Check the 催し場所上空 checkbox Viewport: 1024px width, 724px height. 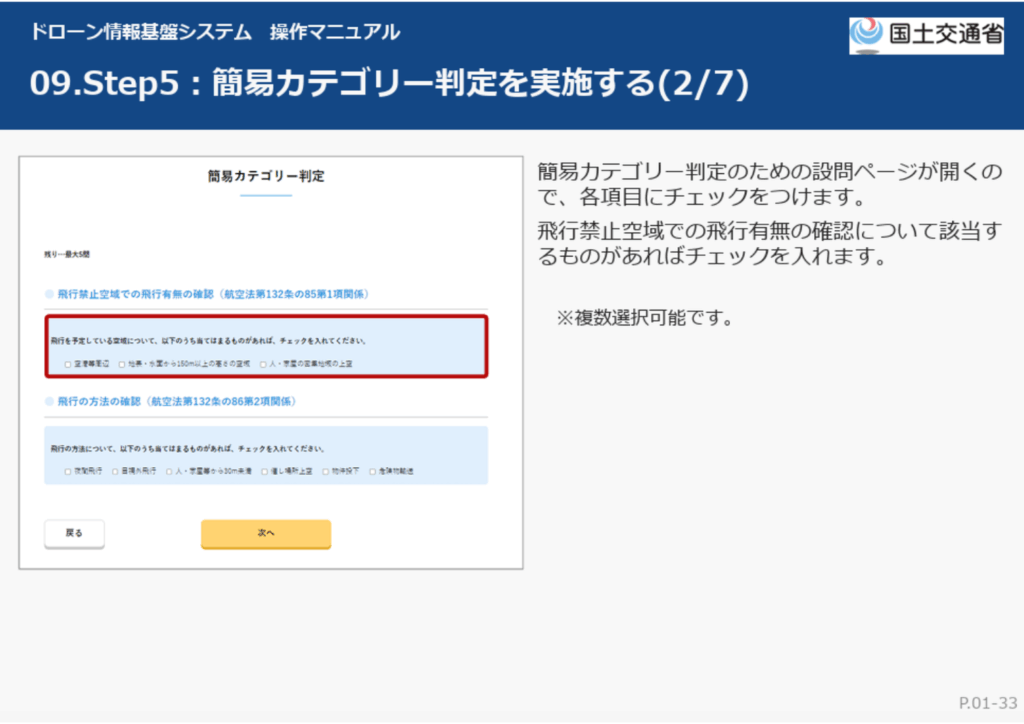point(265,470)
